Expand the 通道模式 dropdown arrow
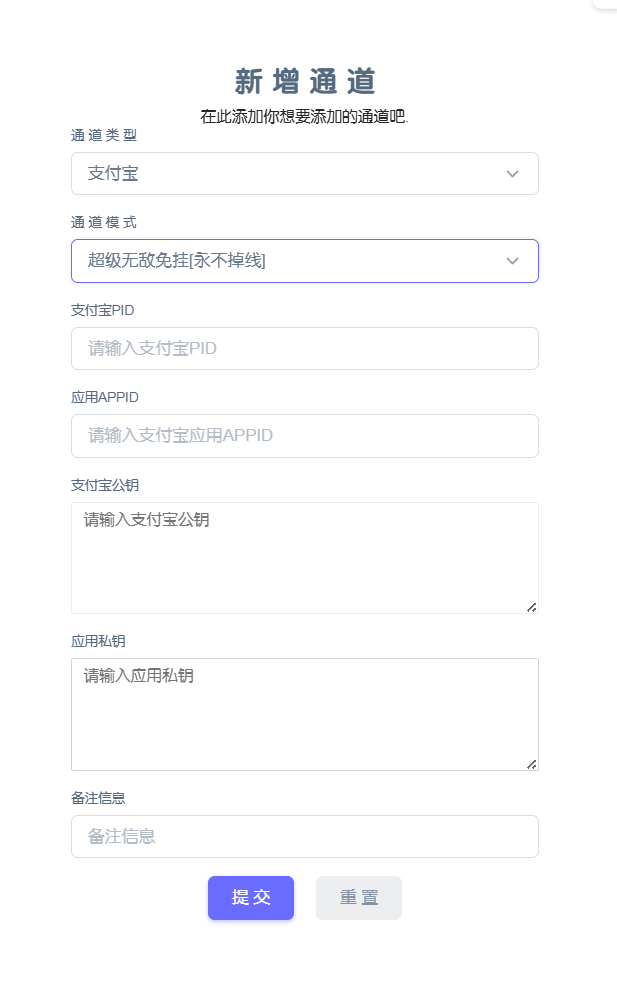 (512, 261)
